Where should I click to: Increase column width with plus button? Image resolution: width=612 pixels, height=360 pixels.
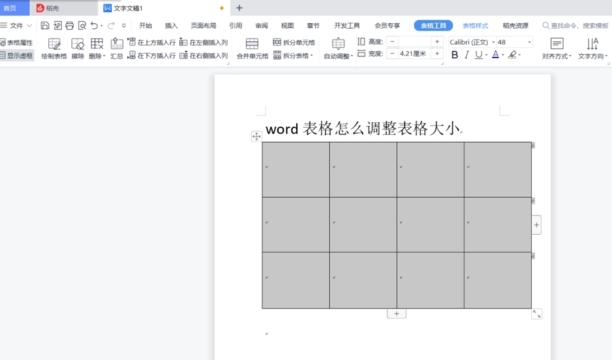pos(437,53)
